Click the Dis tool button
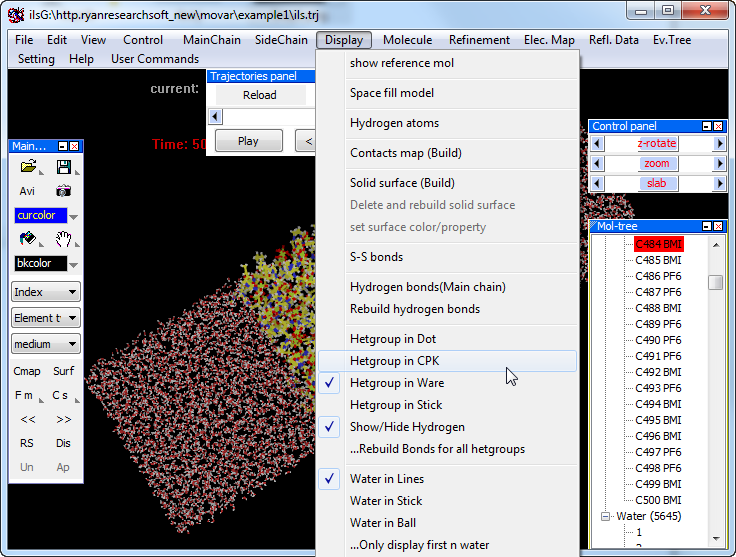Screen dimensions: 736x557 pyautogui.click(x=63, y=443)
